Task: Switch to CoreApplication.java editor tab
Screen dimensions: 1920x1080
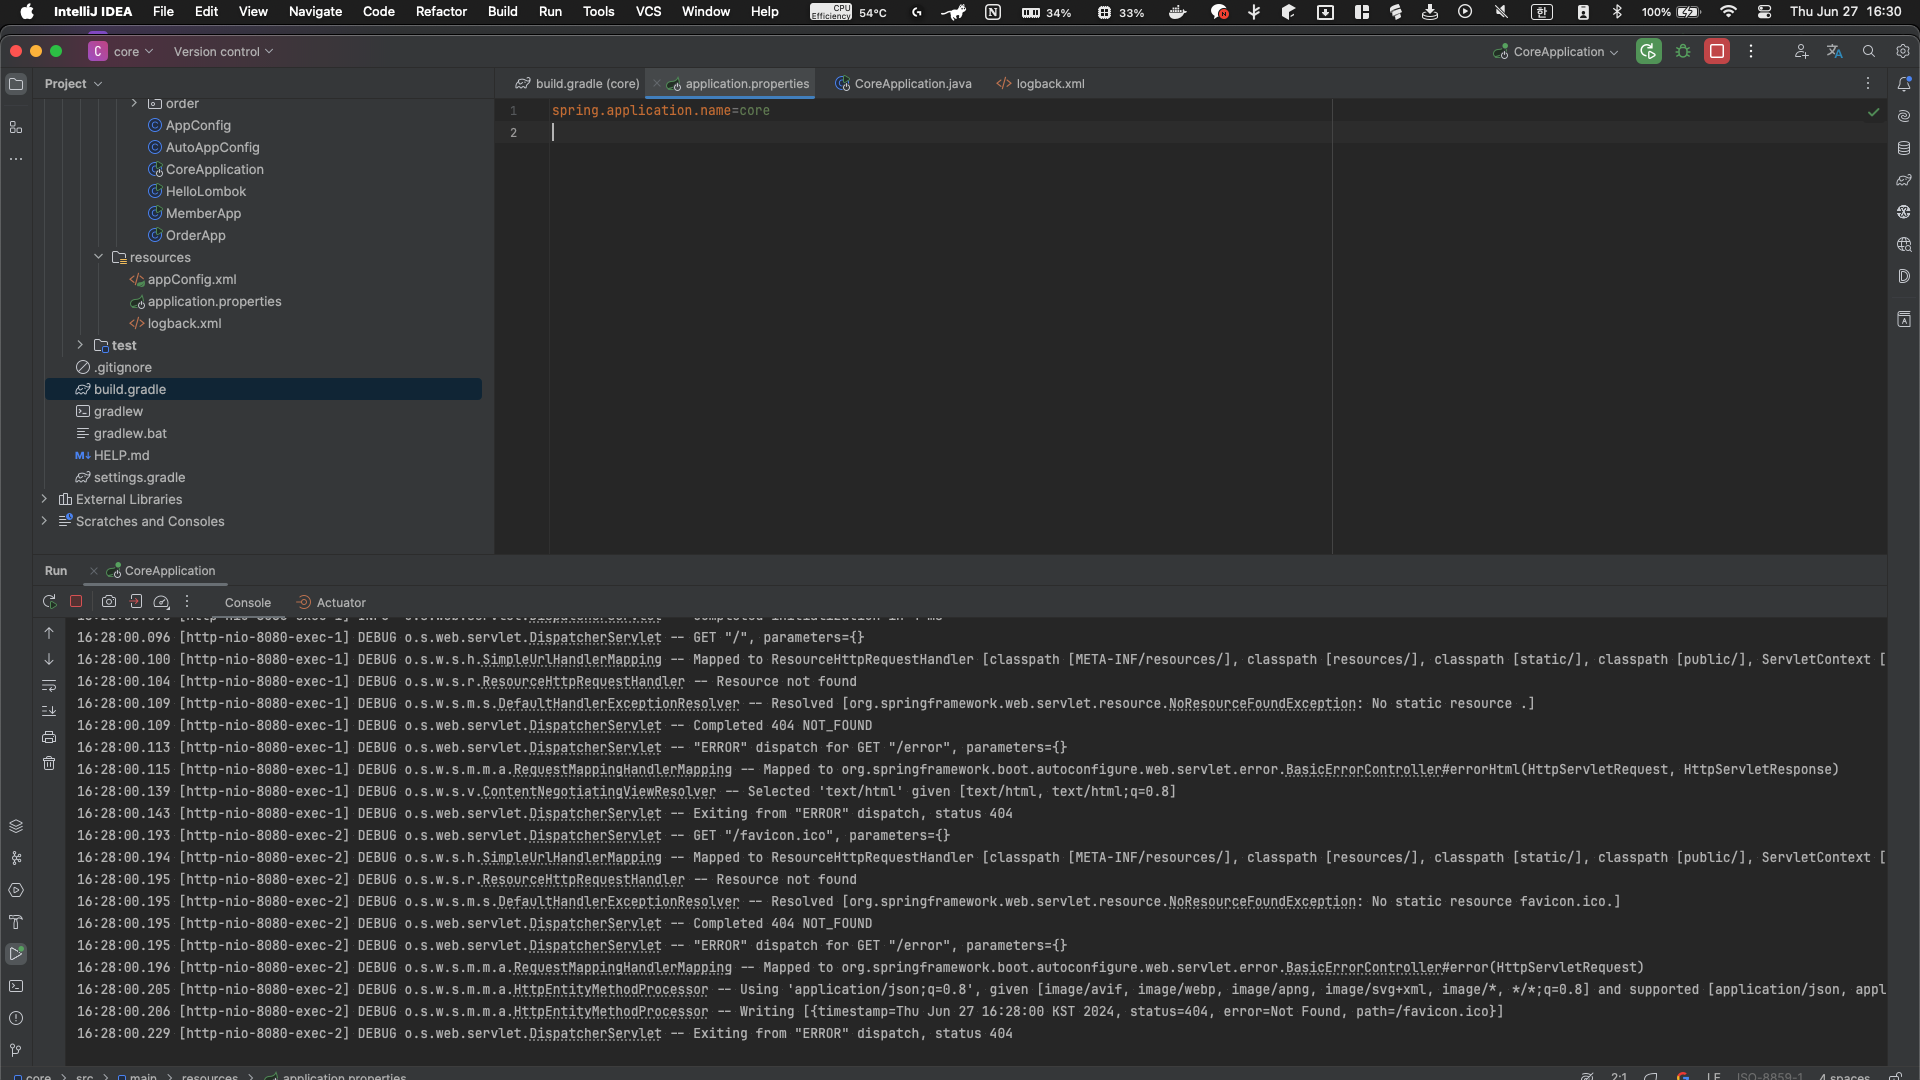Action: (903, 84)
